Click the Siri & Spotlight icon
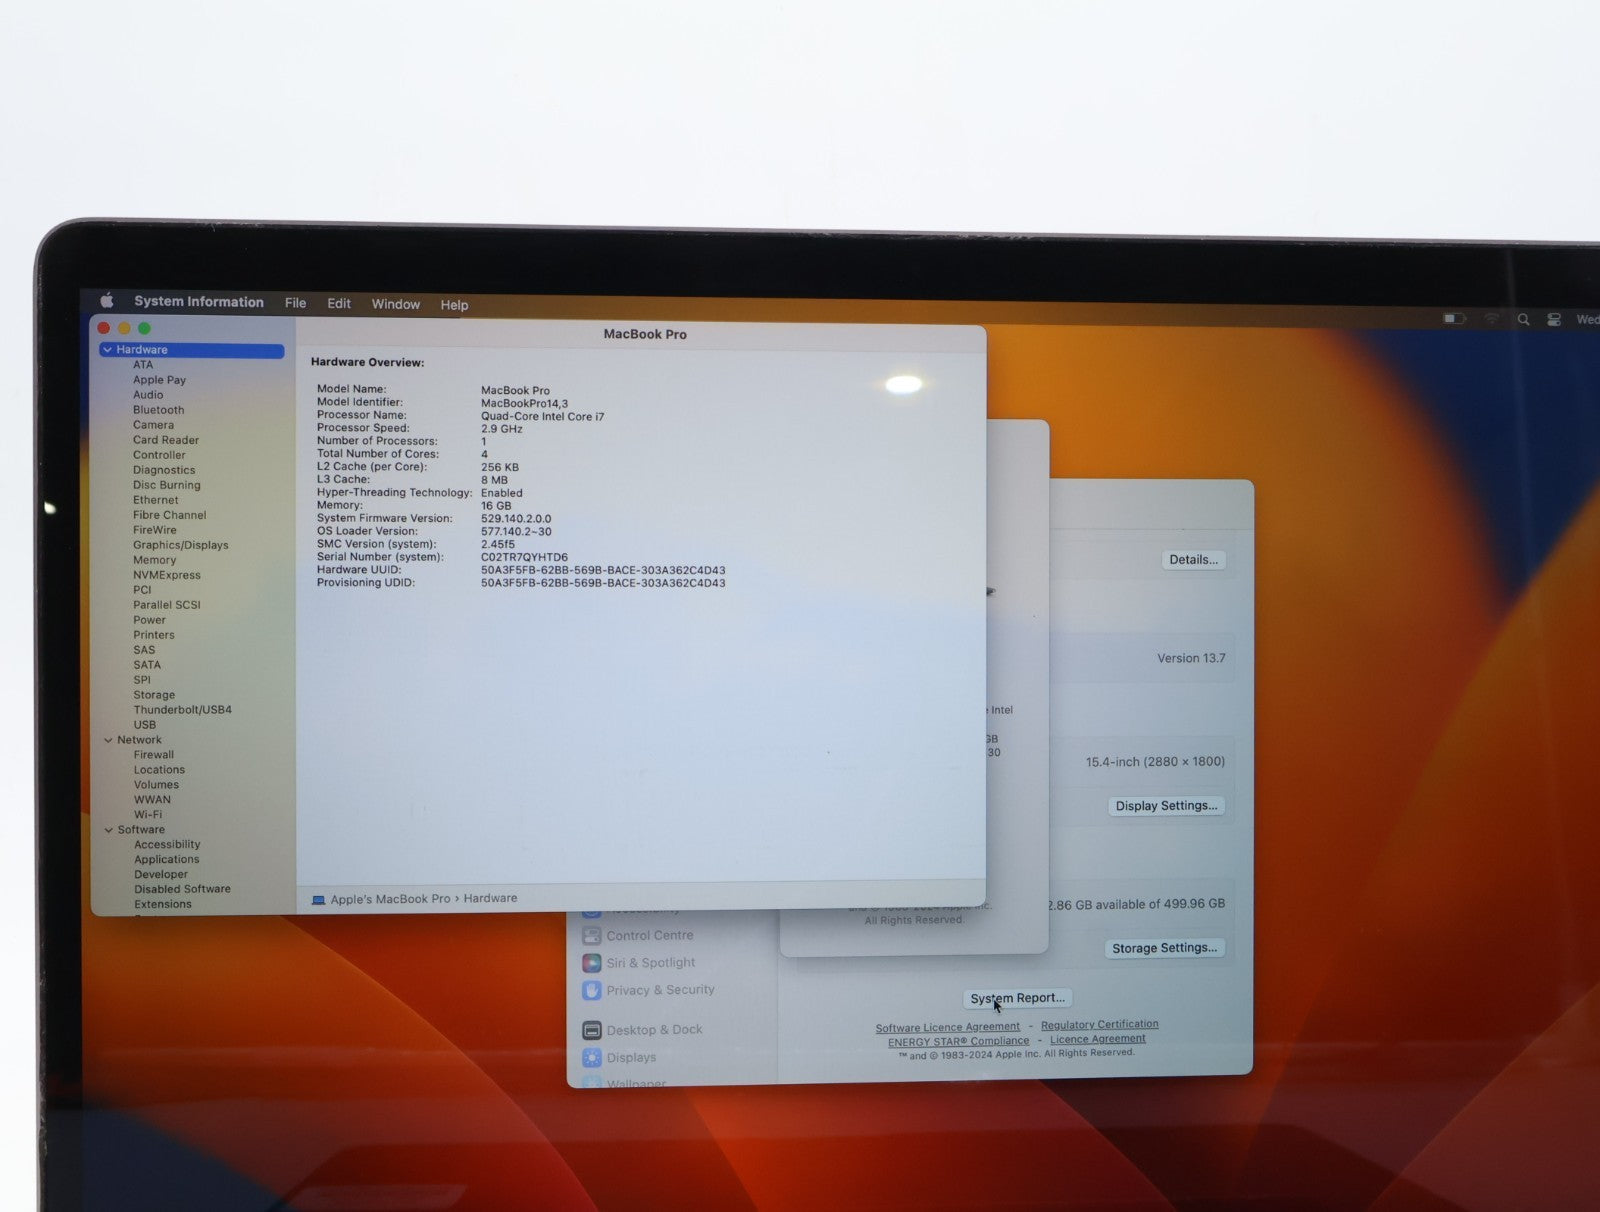The height and width of the screenshot is (1212, 1600). click(591, 963)
